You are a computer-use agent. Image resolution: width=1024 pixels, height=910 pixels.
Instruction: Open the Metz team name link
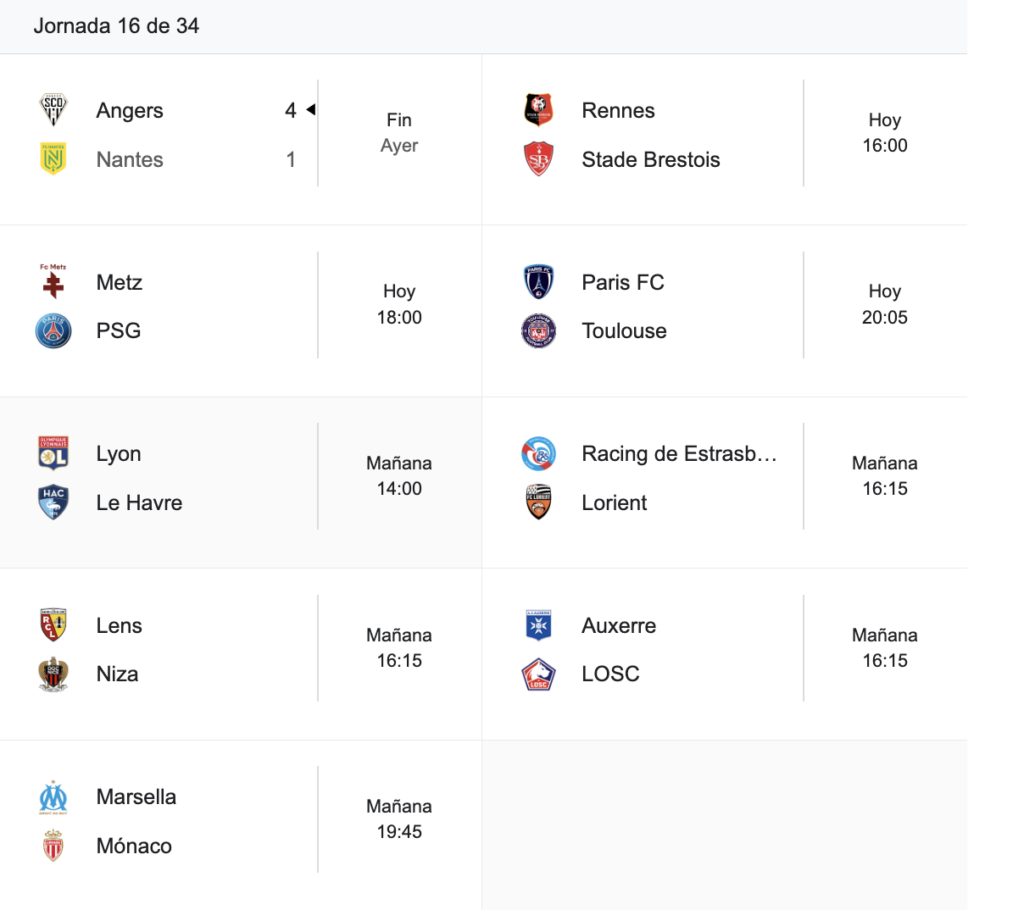click(119, 282)
